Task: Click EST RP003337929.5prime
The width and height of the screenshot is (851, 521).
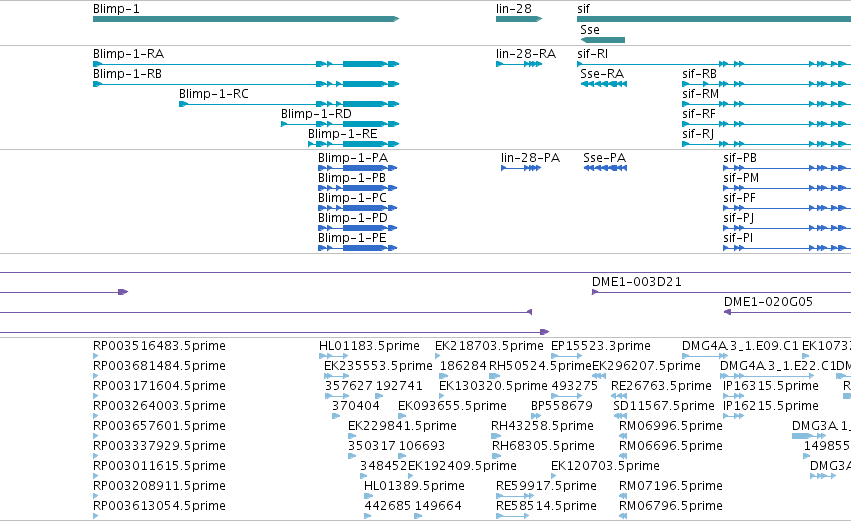Action: [159, 446]
